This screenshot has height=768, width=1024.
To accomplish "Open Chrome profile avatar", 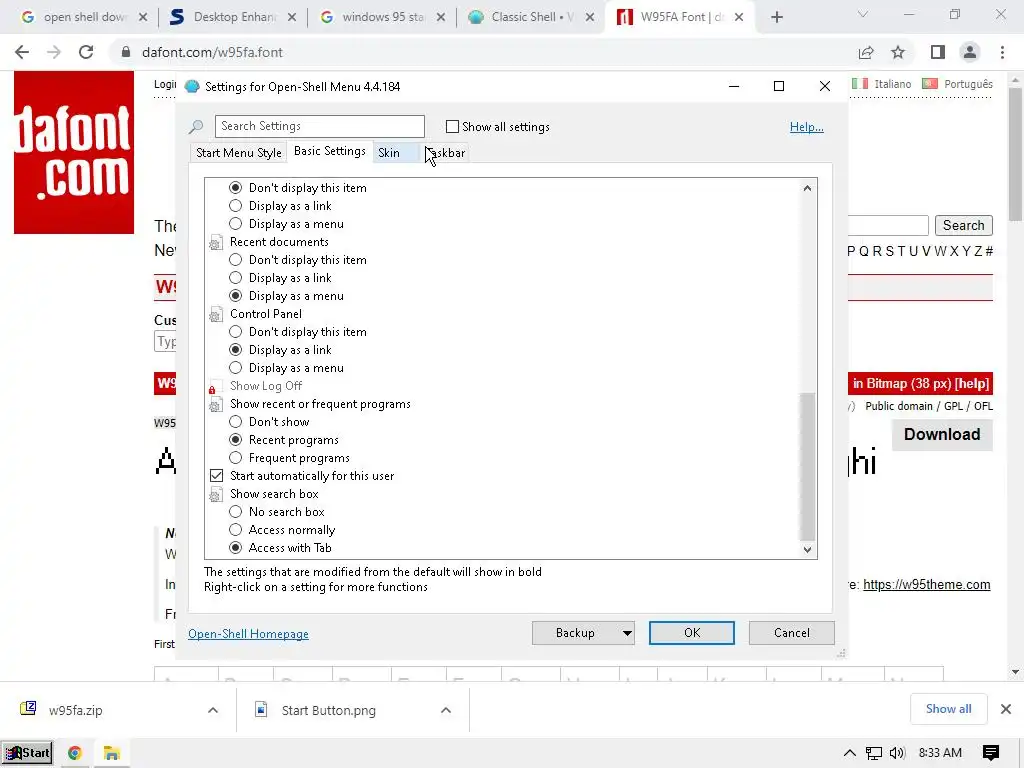I will pos(970,52).
